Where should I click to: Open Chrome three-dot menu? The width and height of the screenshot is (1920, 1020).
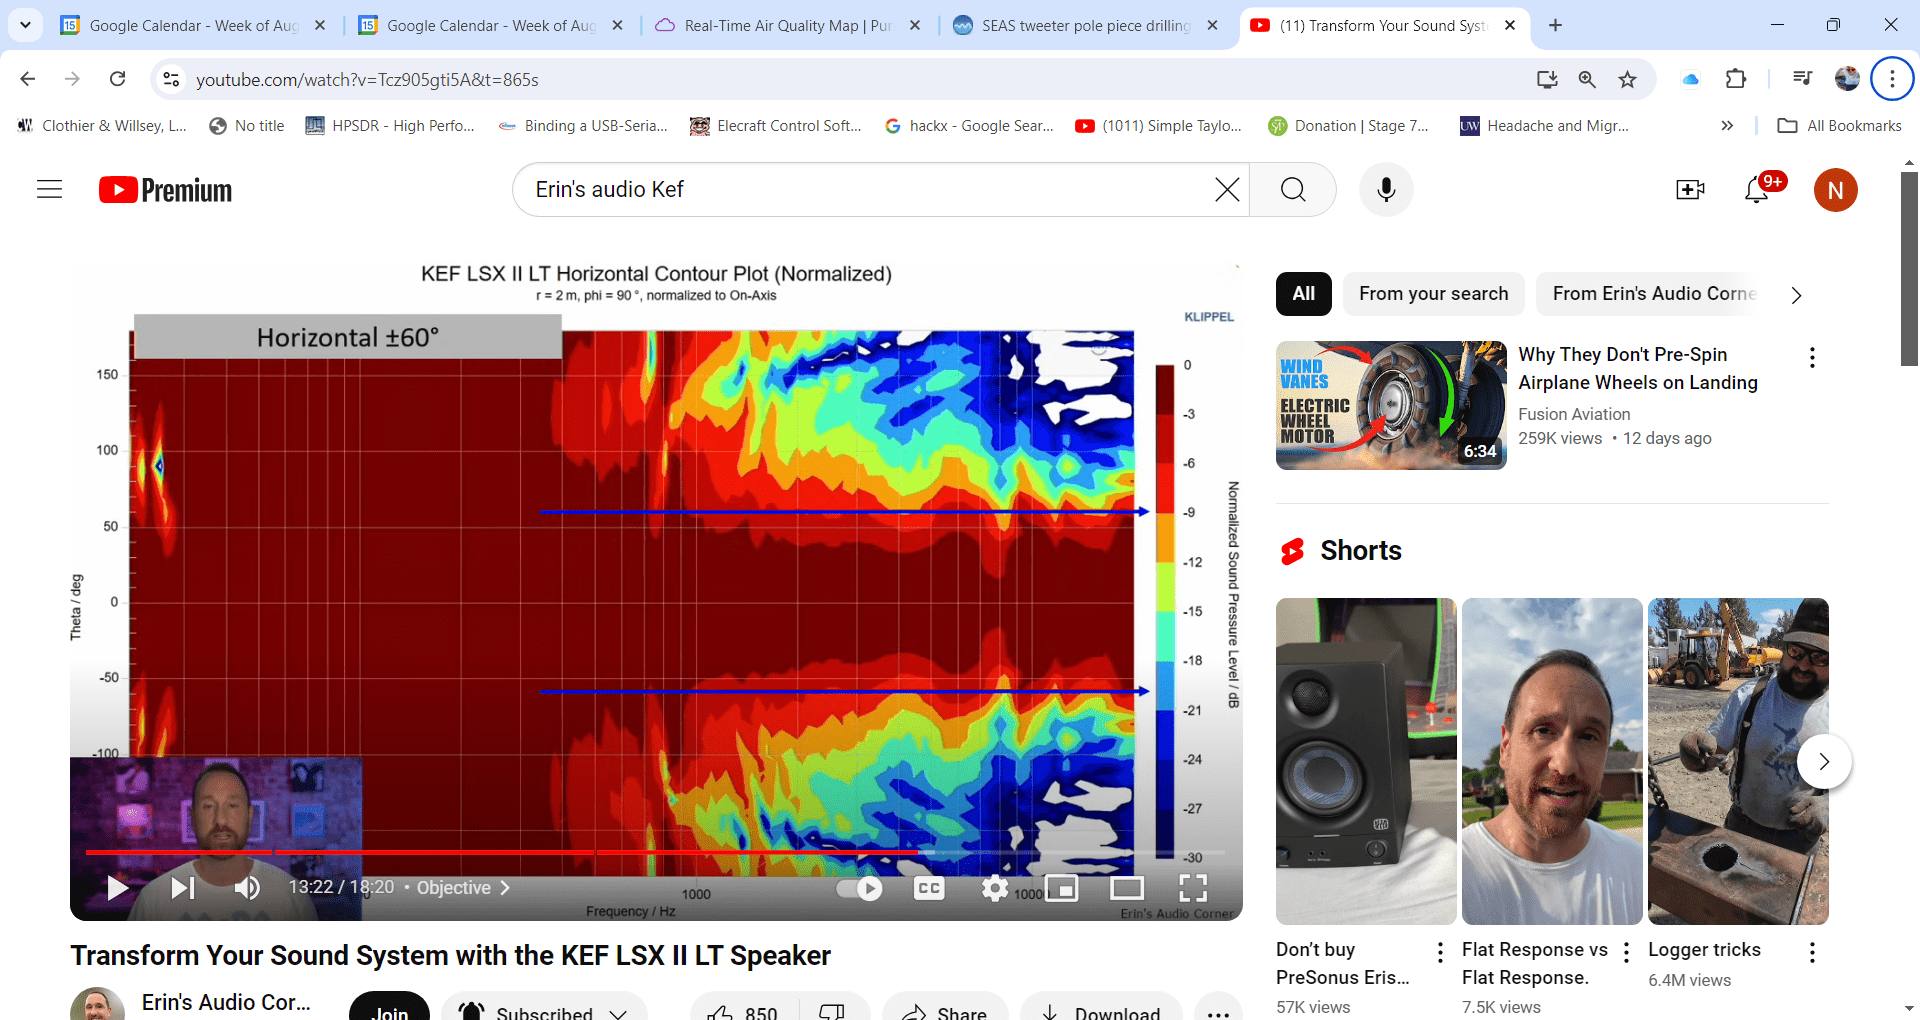pyautogui.click(x=1892, y=79)
